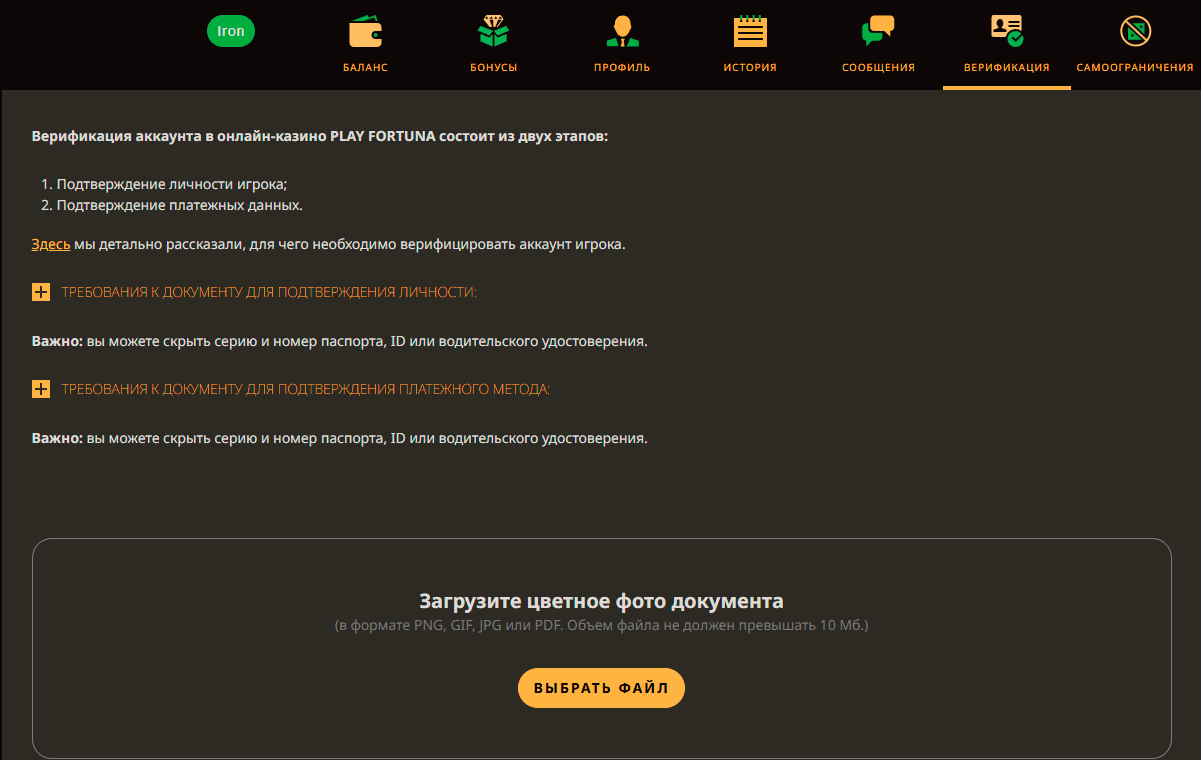Screen dimensions: 1201x760
Task: Go to the Профиль section
Action: tap(621, 45)
